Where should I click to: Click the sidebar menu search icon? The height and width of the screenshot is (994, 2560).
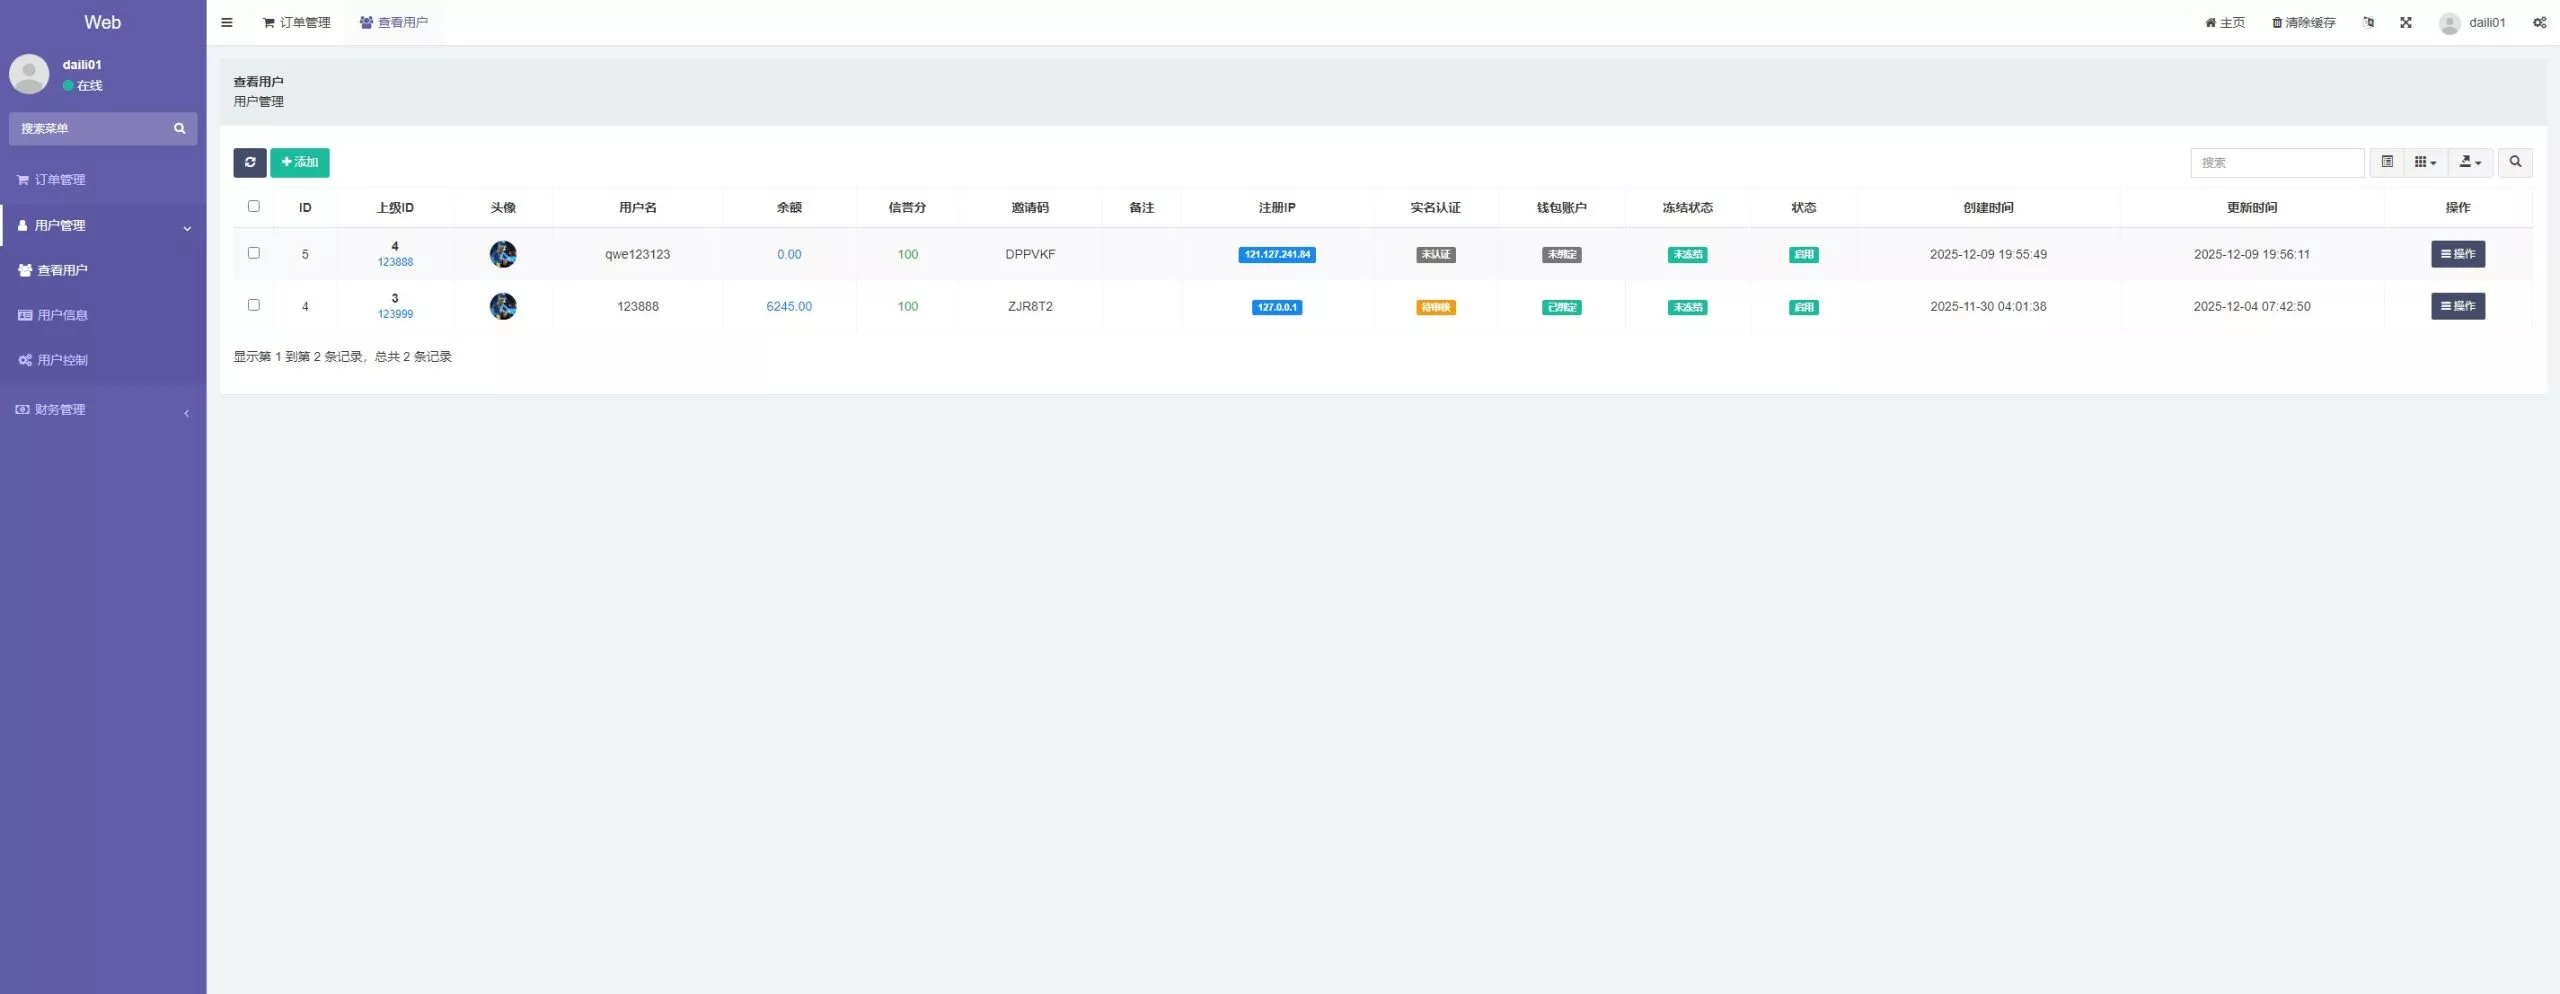tap(180, 128)
